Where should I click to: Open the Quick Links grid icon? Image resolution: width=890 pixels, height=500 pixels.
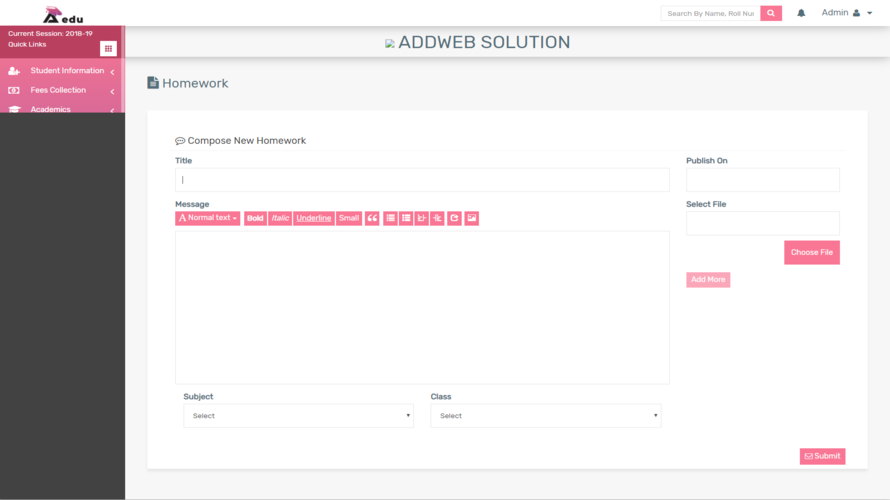tap(108, 49)
